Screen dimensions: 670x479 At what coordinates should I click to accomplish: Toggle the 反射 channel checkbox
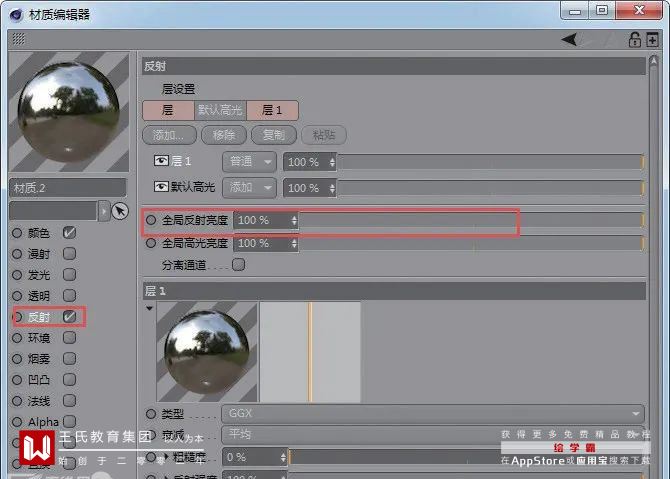(x=69, y=317)
